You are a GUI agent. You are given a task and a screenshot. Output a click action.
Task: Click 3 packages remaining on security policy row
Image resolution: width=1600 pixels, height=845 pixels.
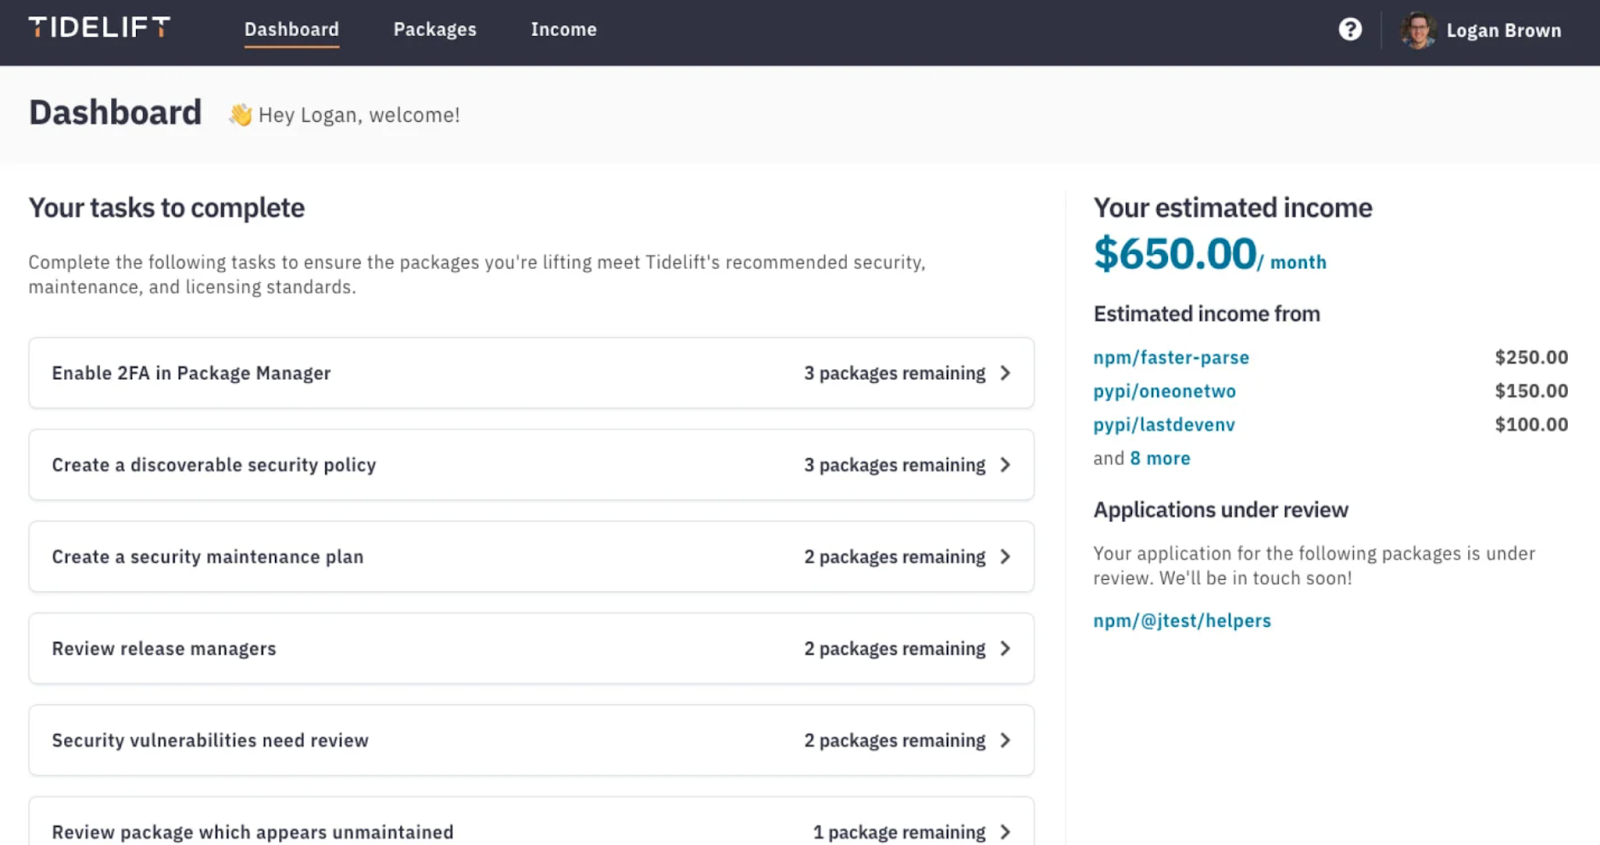(895, 465)
